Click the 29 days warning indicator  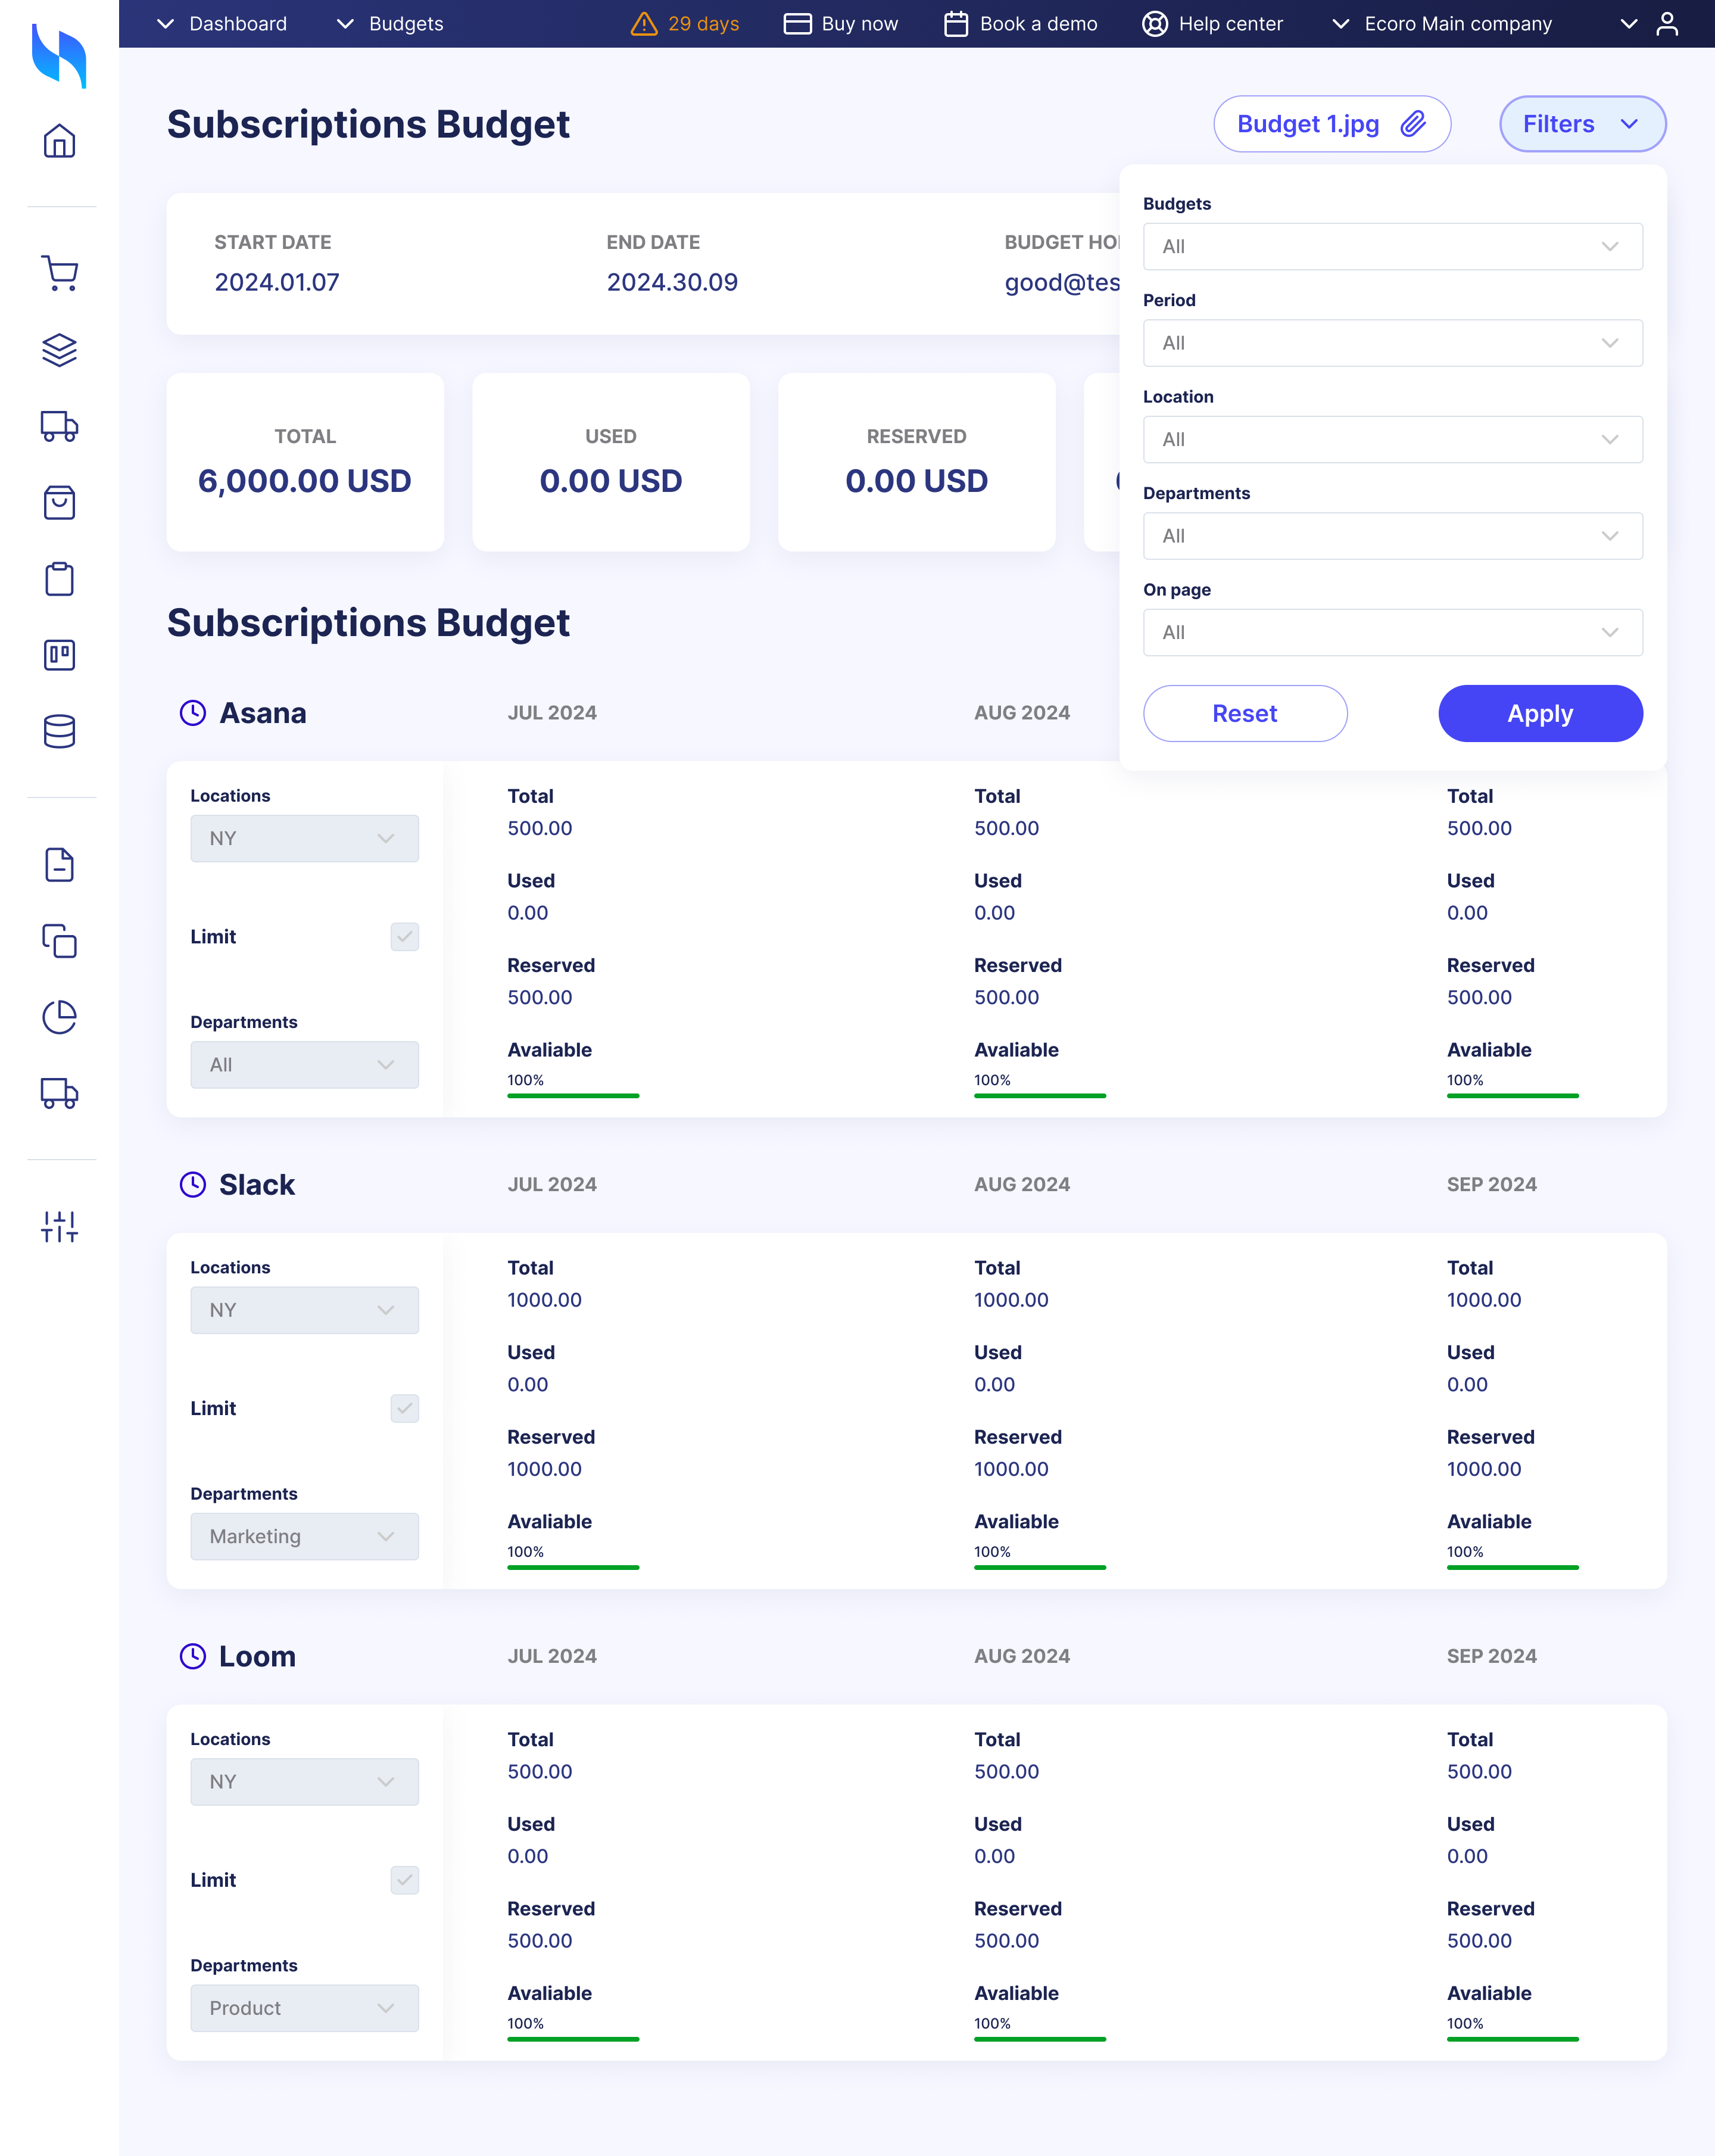pyautogui.click(x=684, y=23)
